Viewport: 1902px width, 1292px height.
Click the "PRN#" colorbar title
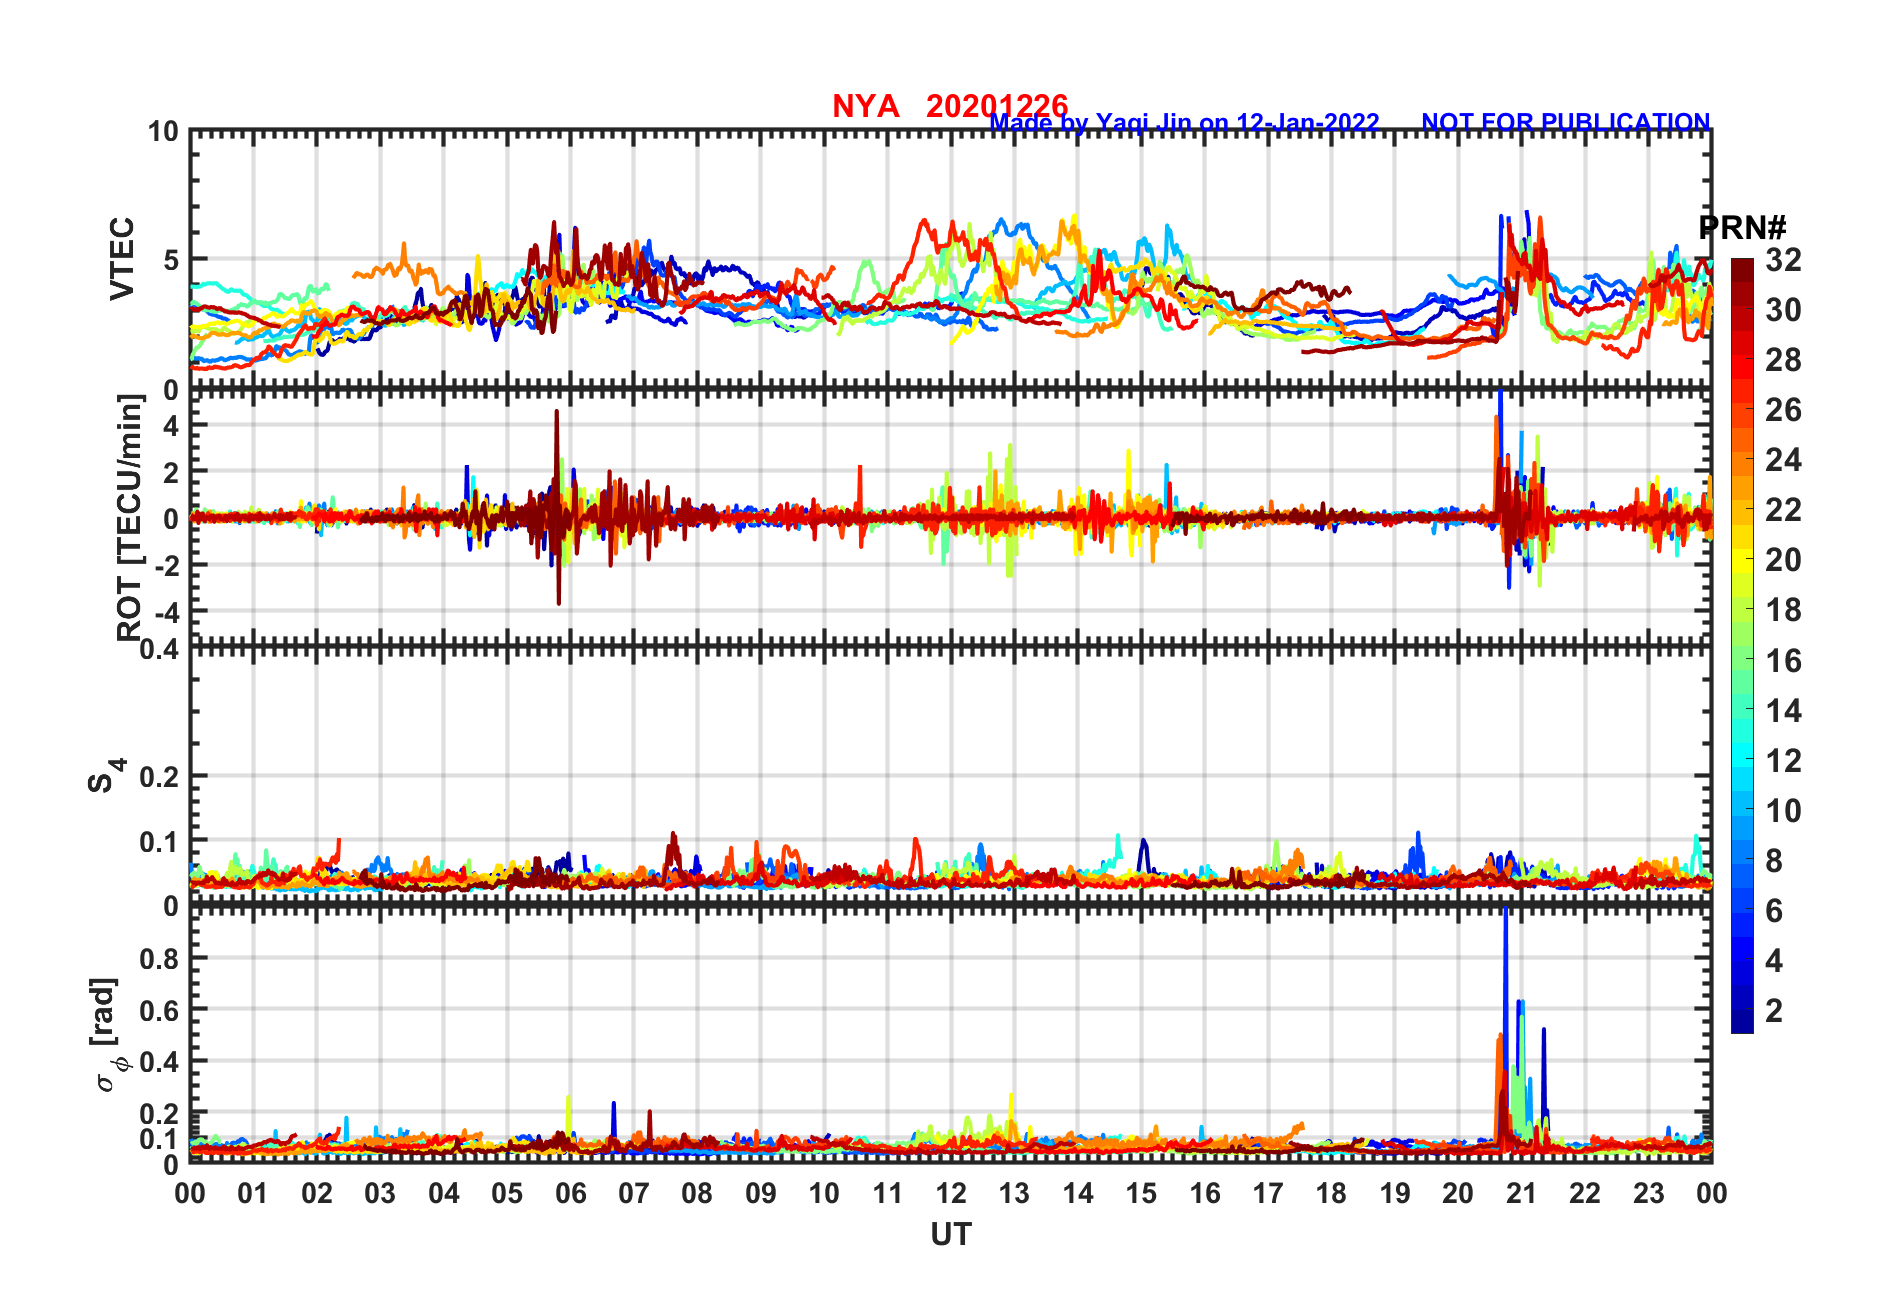tap(1743, 228)
